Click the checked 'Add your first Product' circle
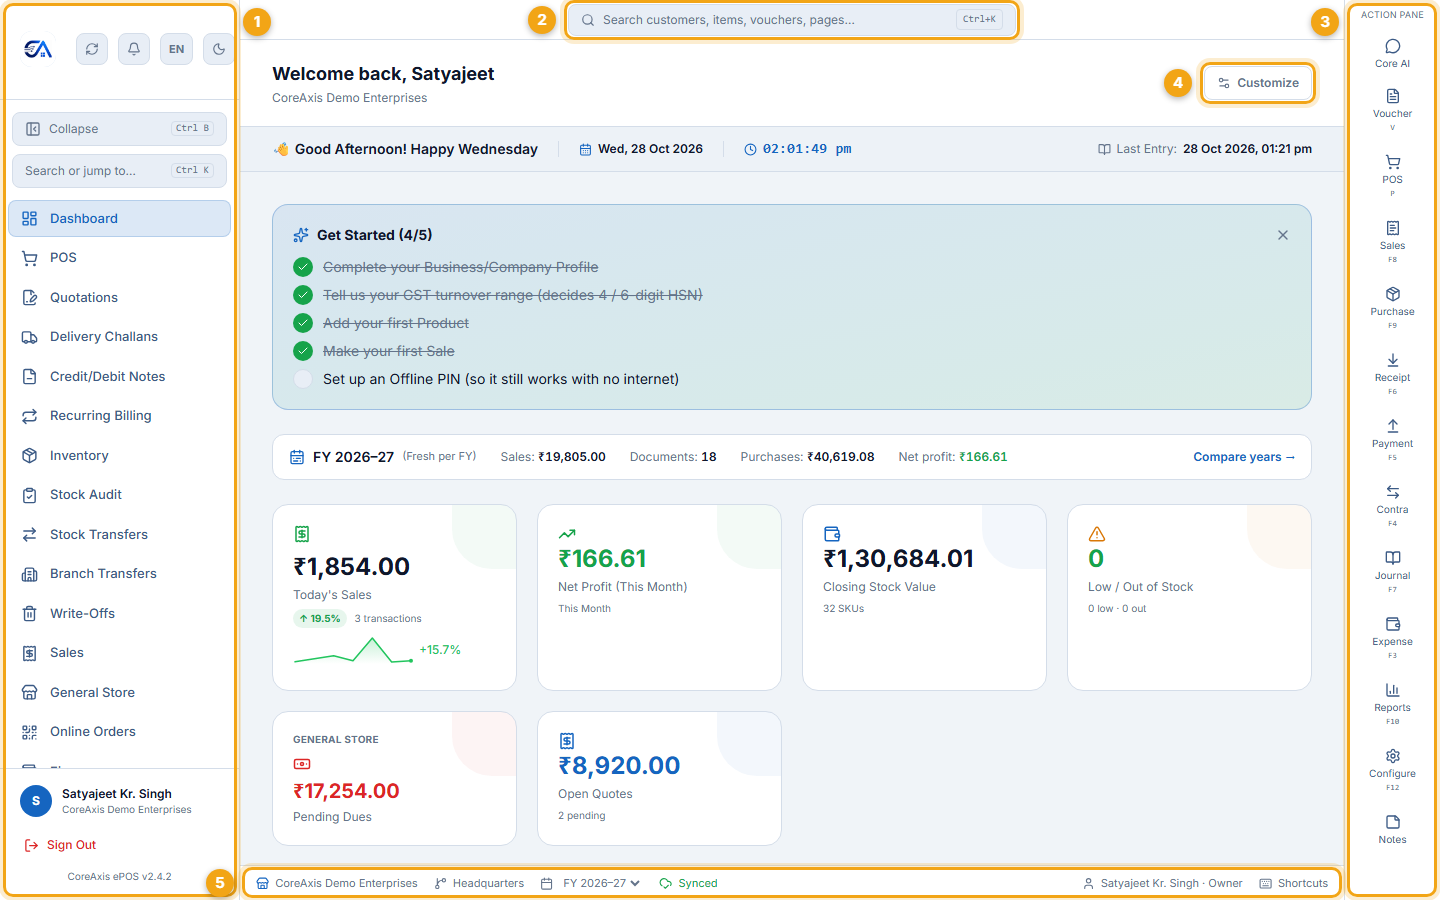The height and width of the screenshot is (900, 1440). pyautogui.click(x=303, y=323)
